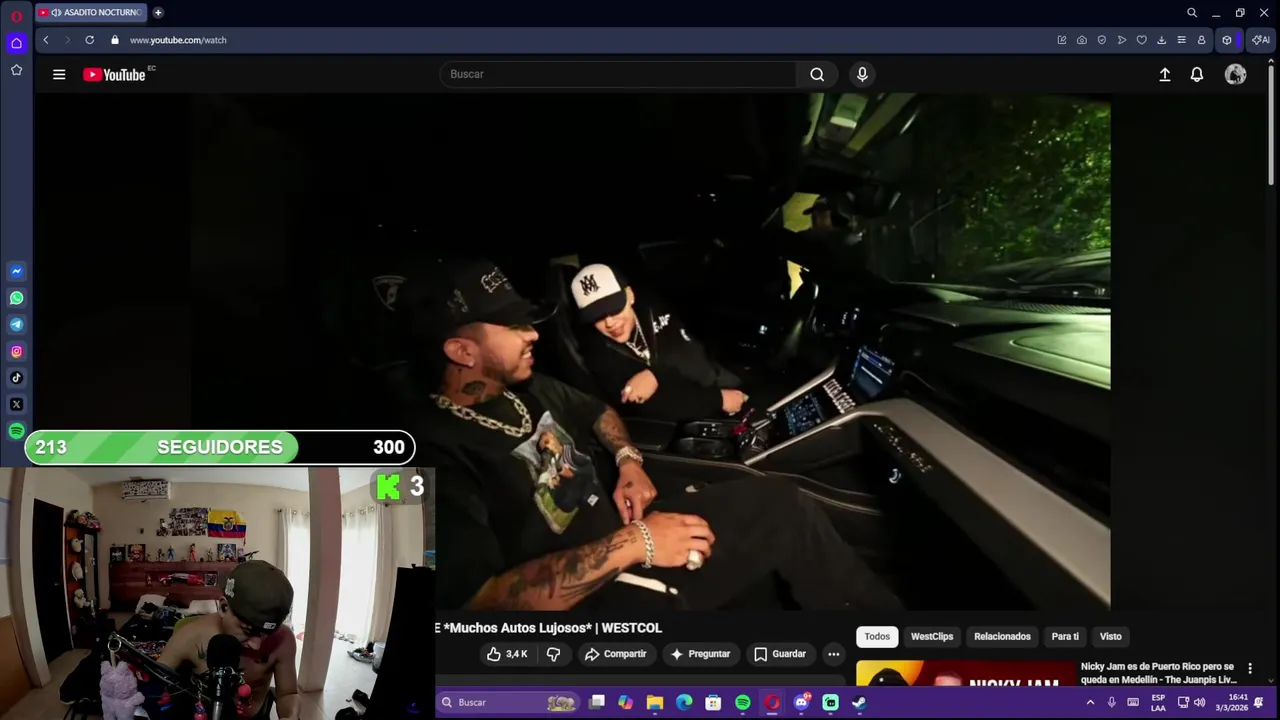Open the Nicky Jam video thumbnail
Viewport: 1280px width, 720px height.
tap(965, 674)
